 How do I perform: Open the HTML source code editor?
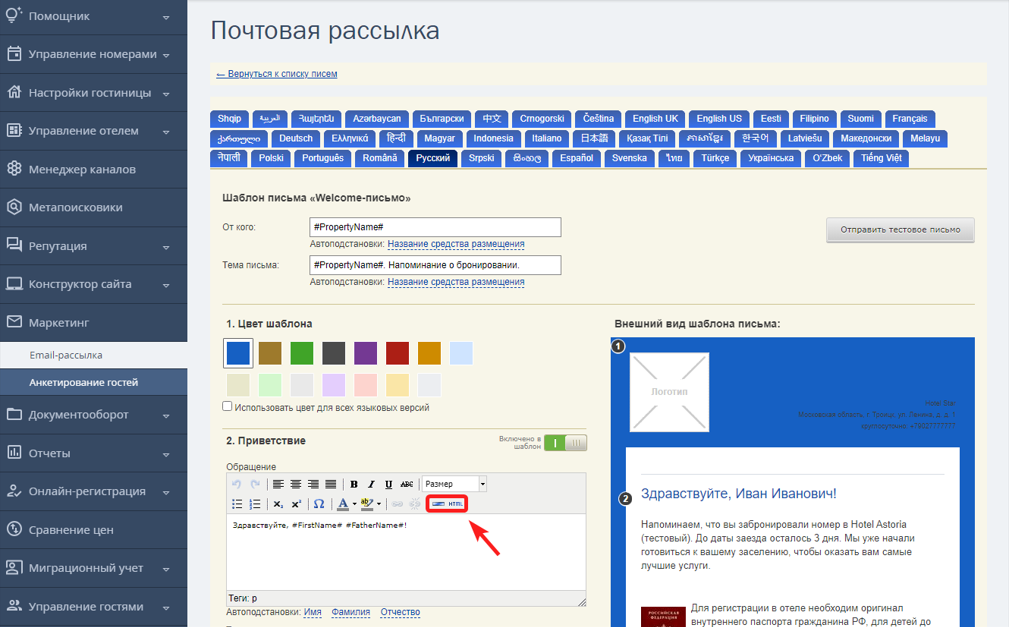456,504
